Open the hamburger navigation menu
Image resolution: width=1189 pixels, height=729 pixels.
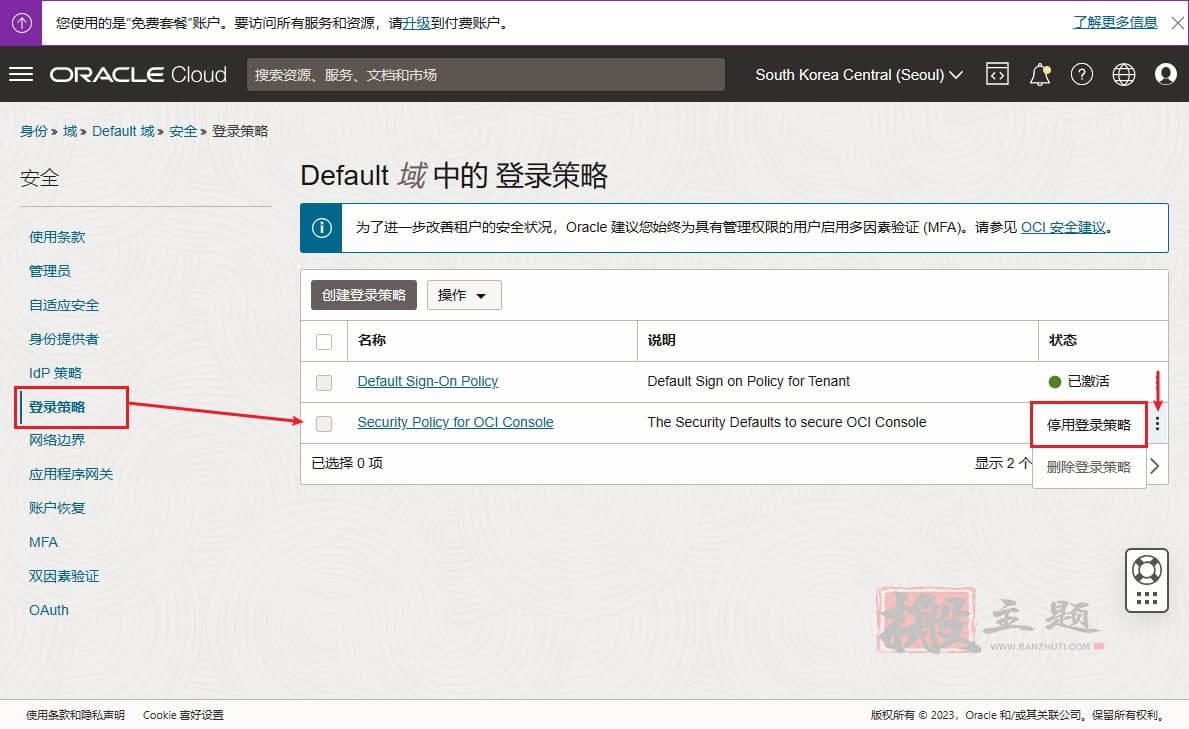point(21,74)
